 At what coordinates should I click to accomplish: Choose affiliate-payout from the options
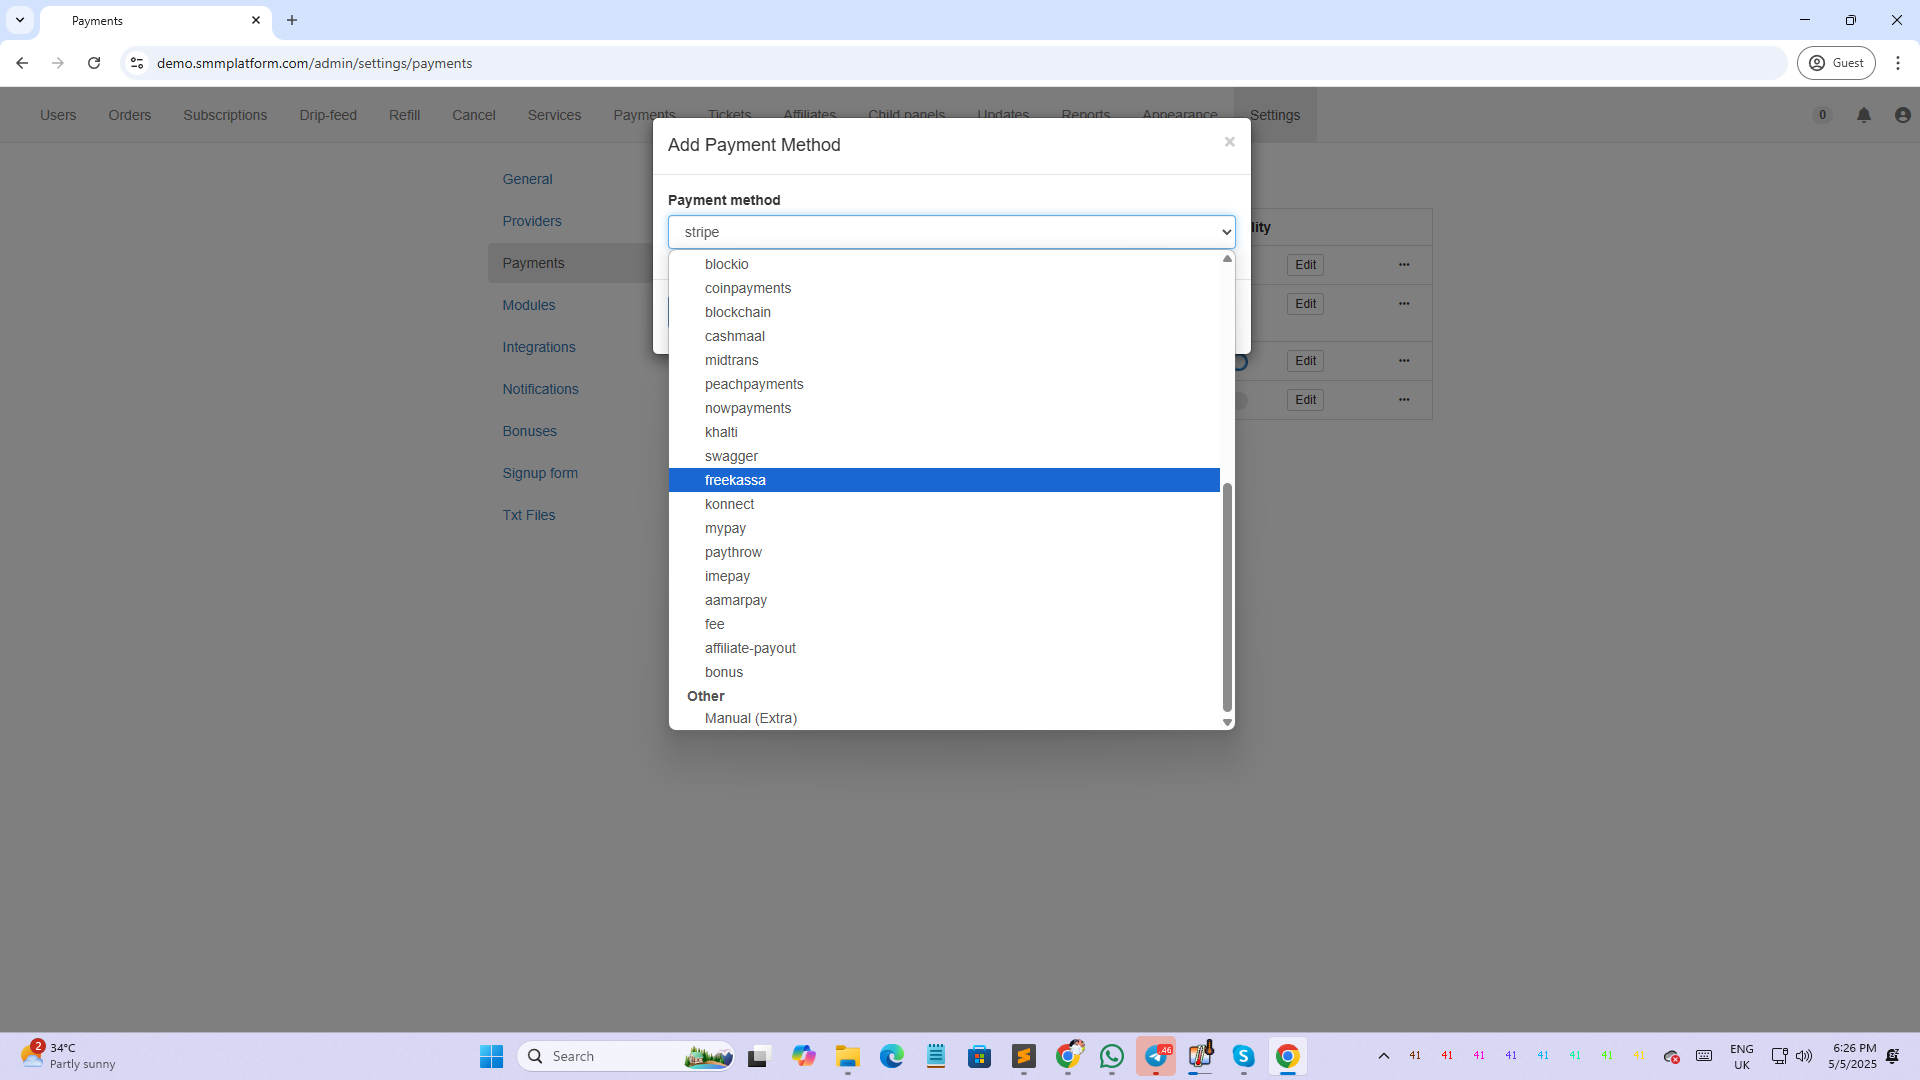[x=750, y=648]
